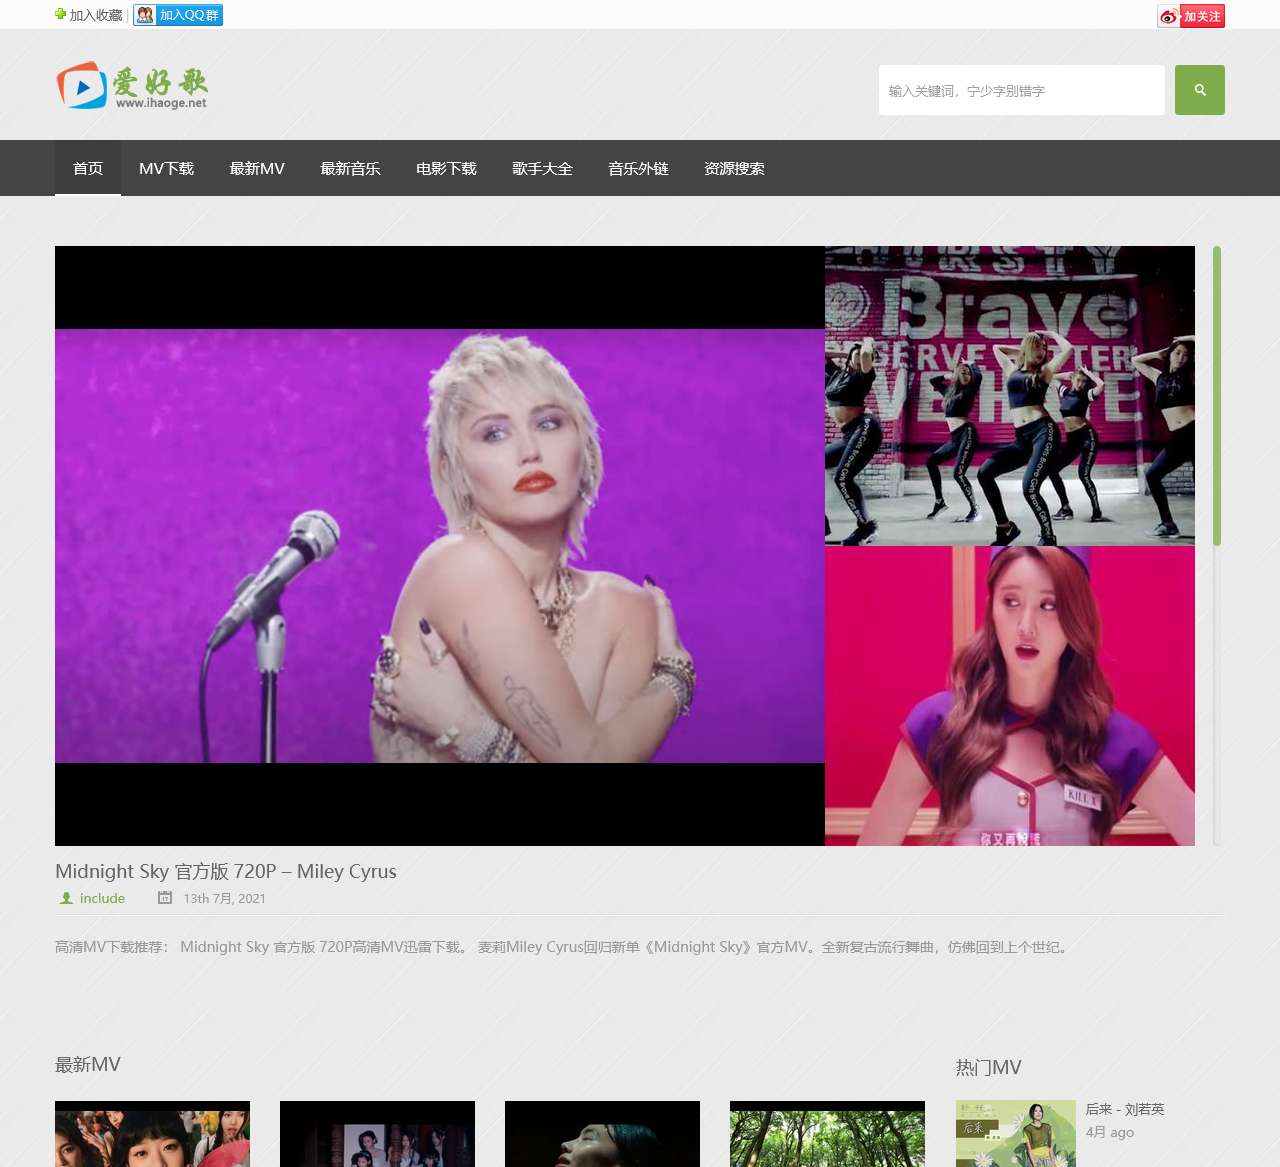Screen dimensions: 1280x1167
Task: Open the Midnight Sky Miley Cyrus title link
Action: (x=226, y=871)
